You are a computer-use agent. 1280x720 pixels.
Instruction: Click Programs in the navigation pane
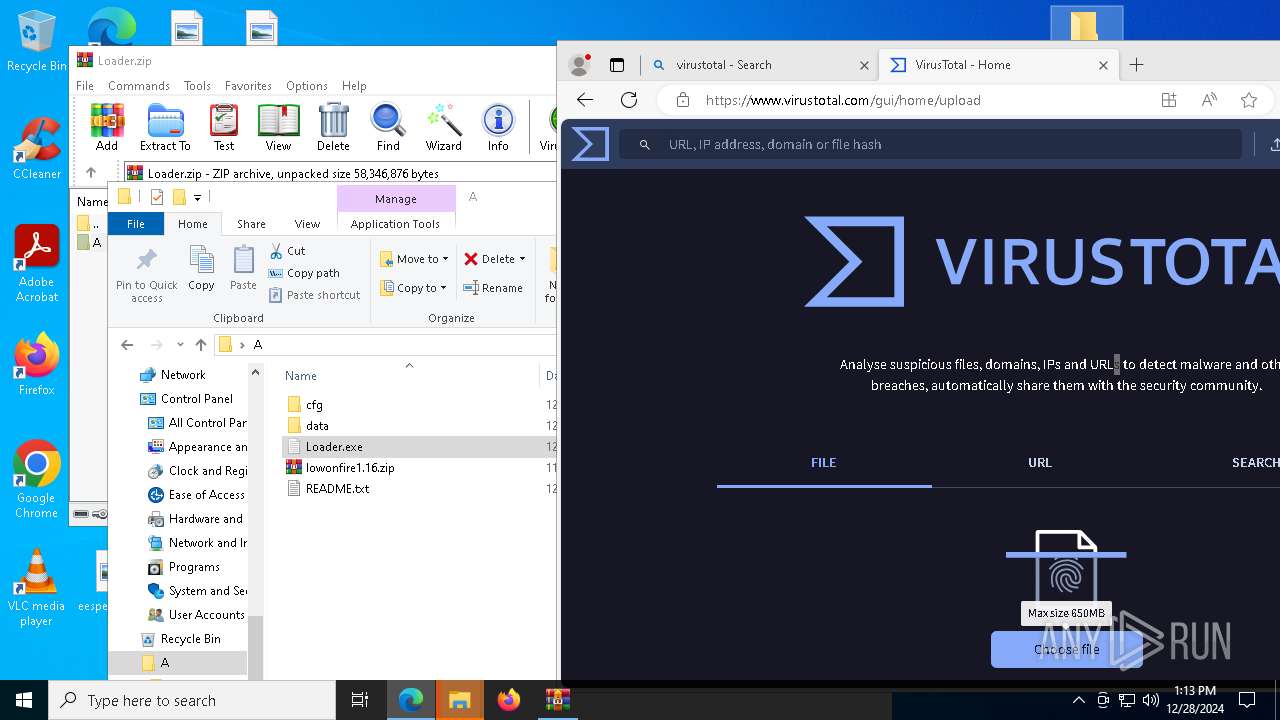click(194, 567)
